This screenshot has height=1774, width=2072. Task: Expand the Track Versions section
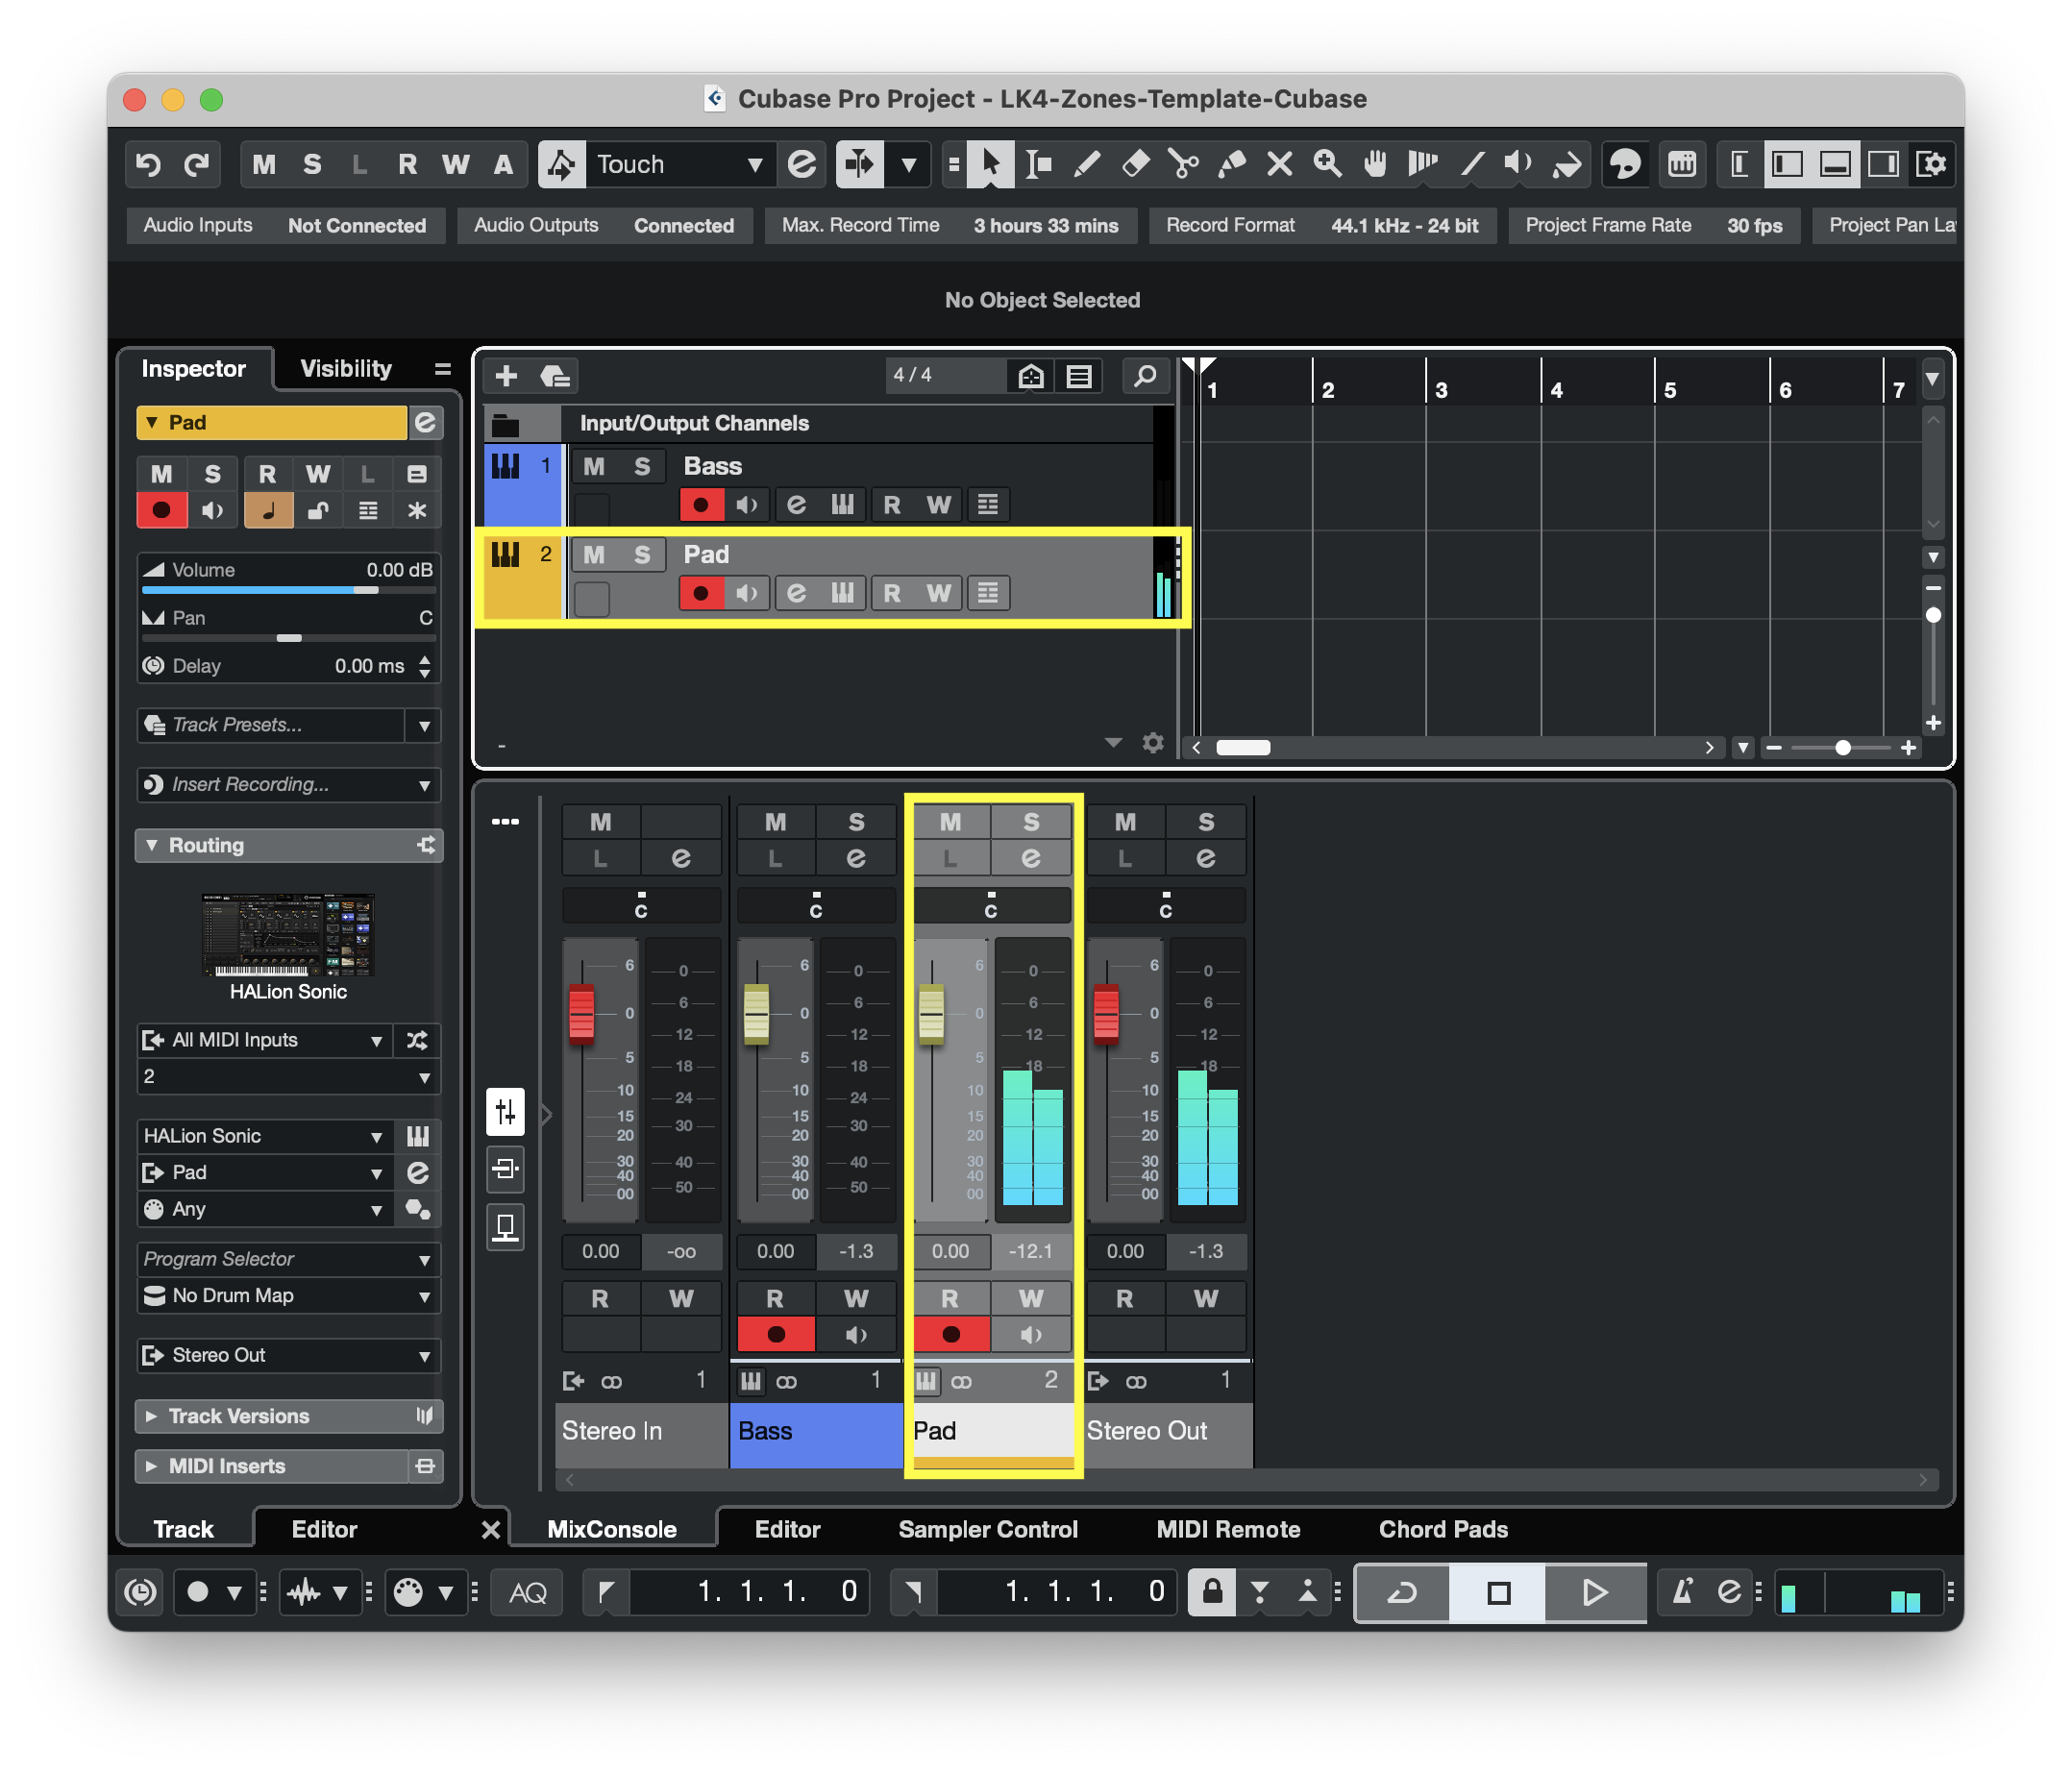[x=152, y=1416]
